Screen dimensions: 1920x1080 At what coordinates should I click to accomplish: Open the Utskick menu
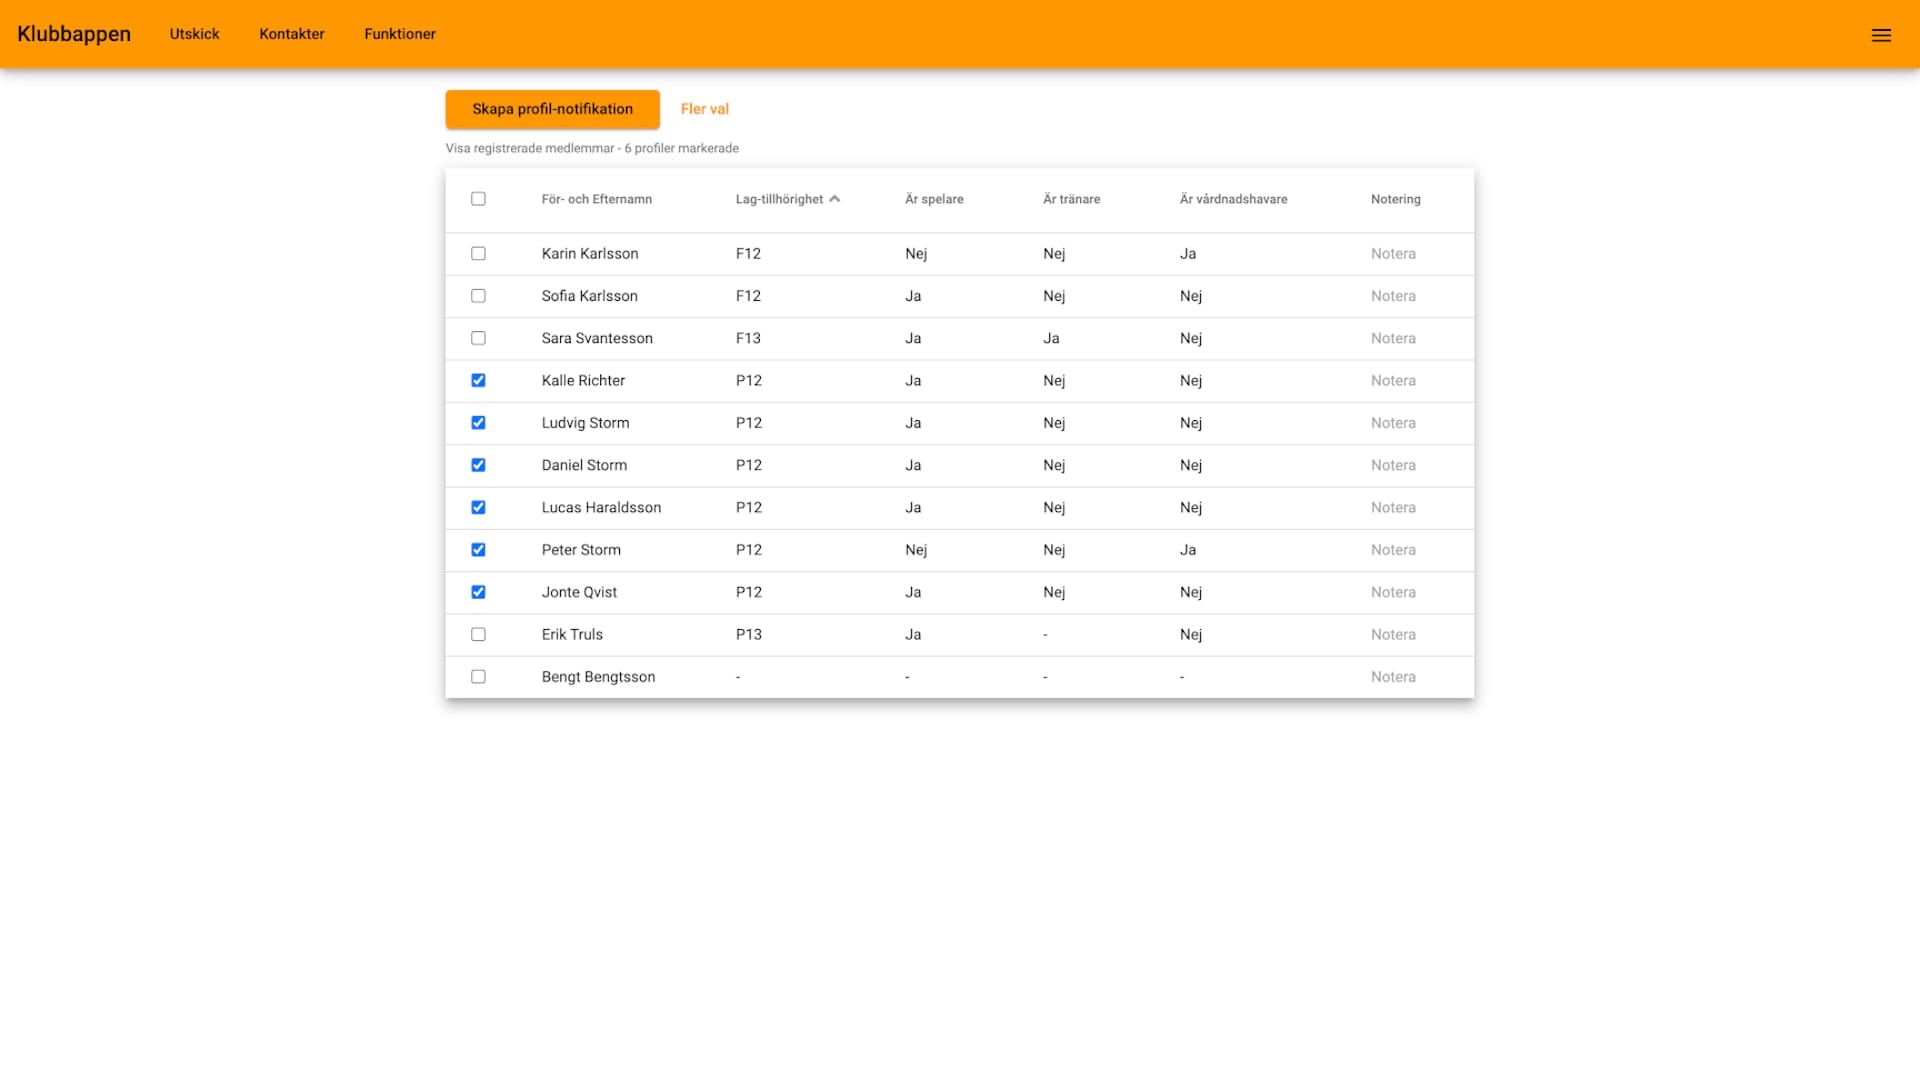click(194, 34)
